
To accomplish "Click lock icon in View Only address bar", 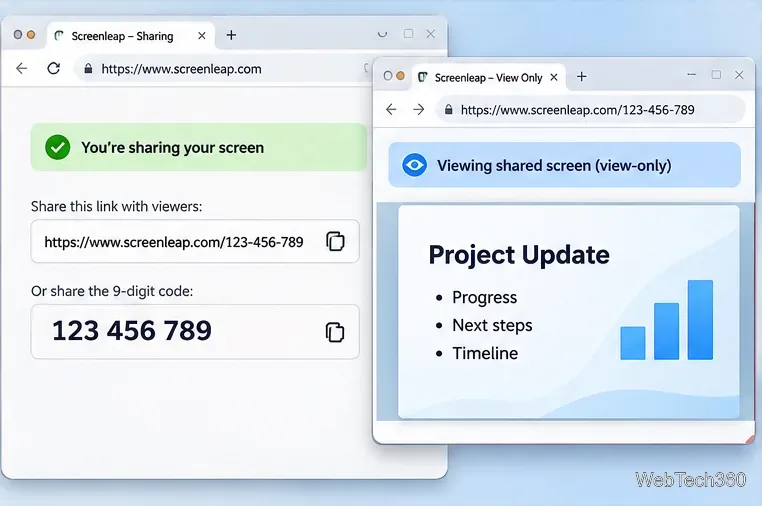I will click(x=449, y=110).
